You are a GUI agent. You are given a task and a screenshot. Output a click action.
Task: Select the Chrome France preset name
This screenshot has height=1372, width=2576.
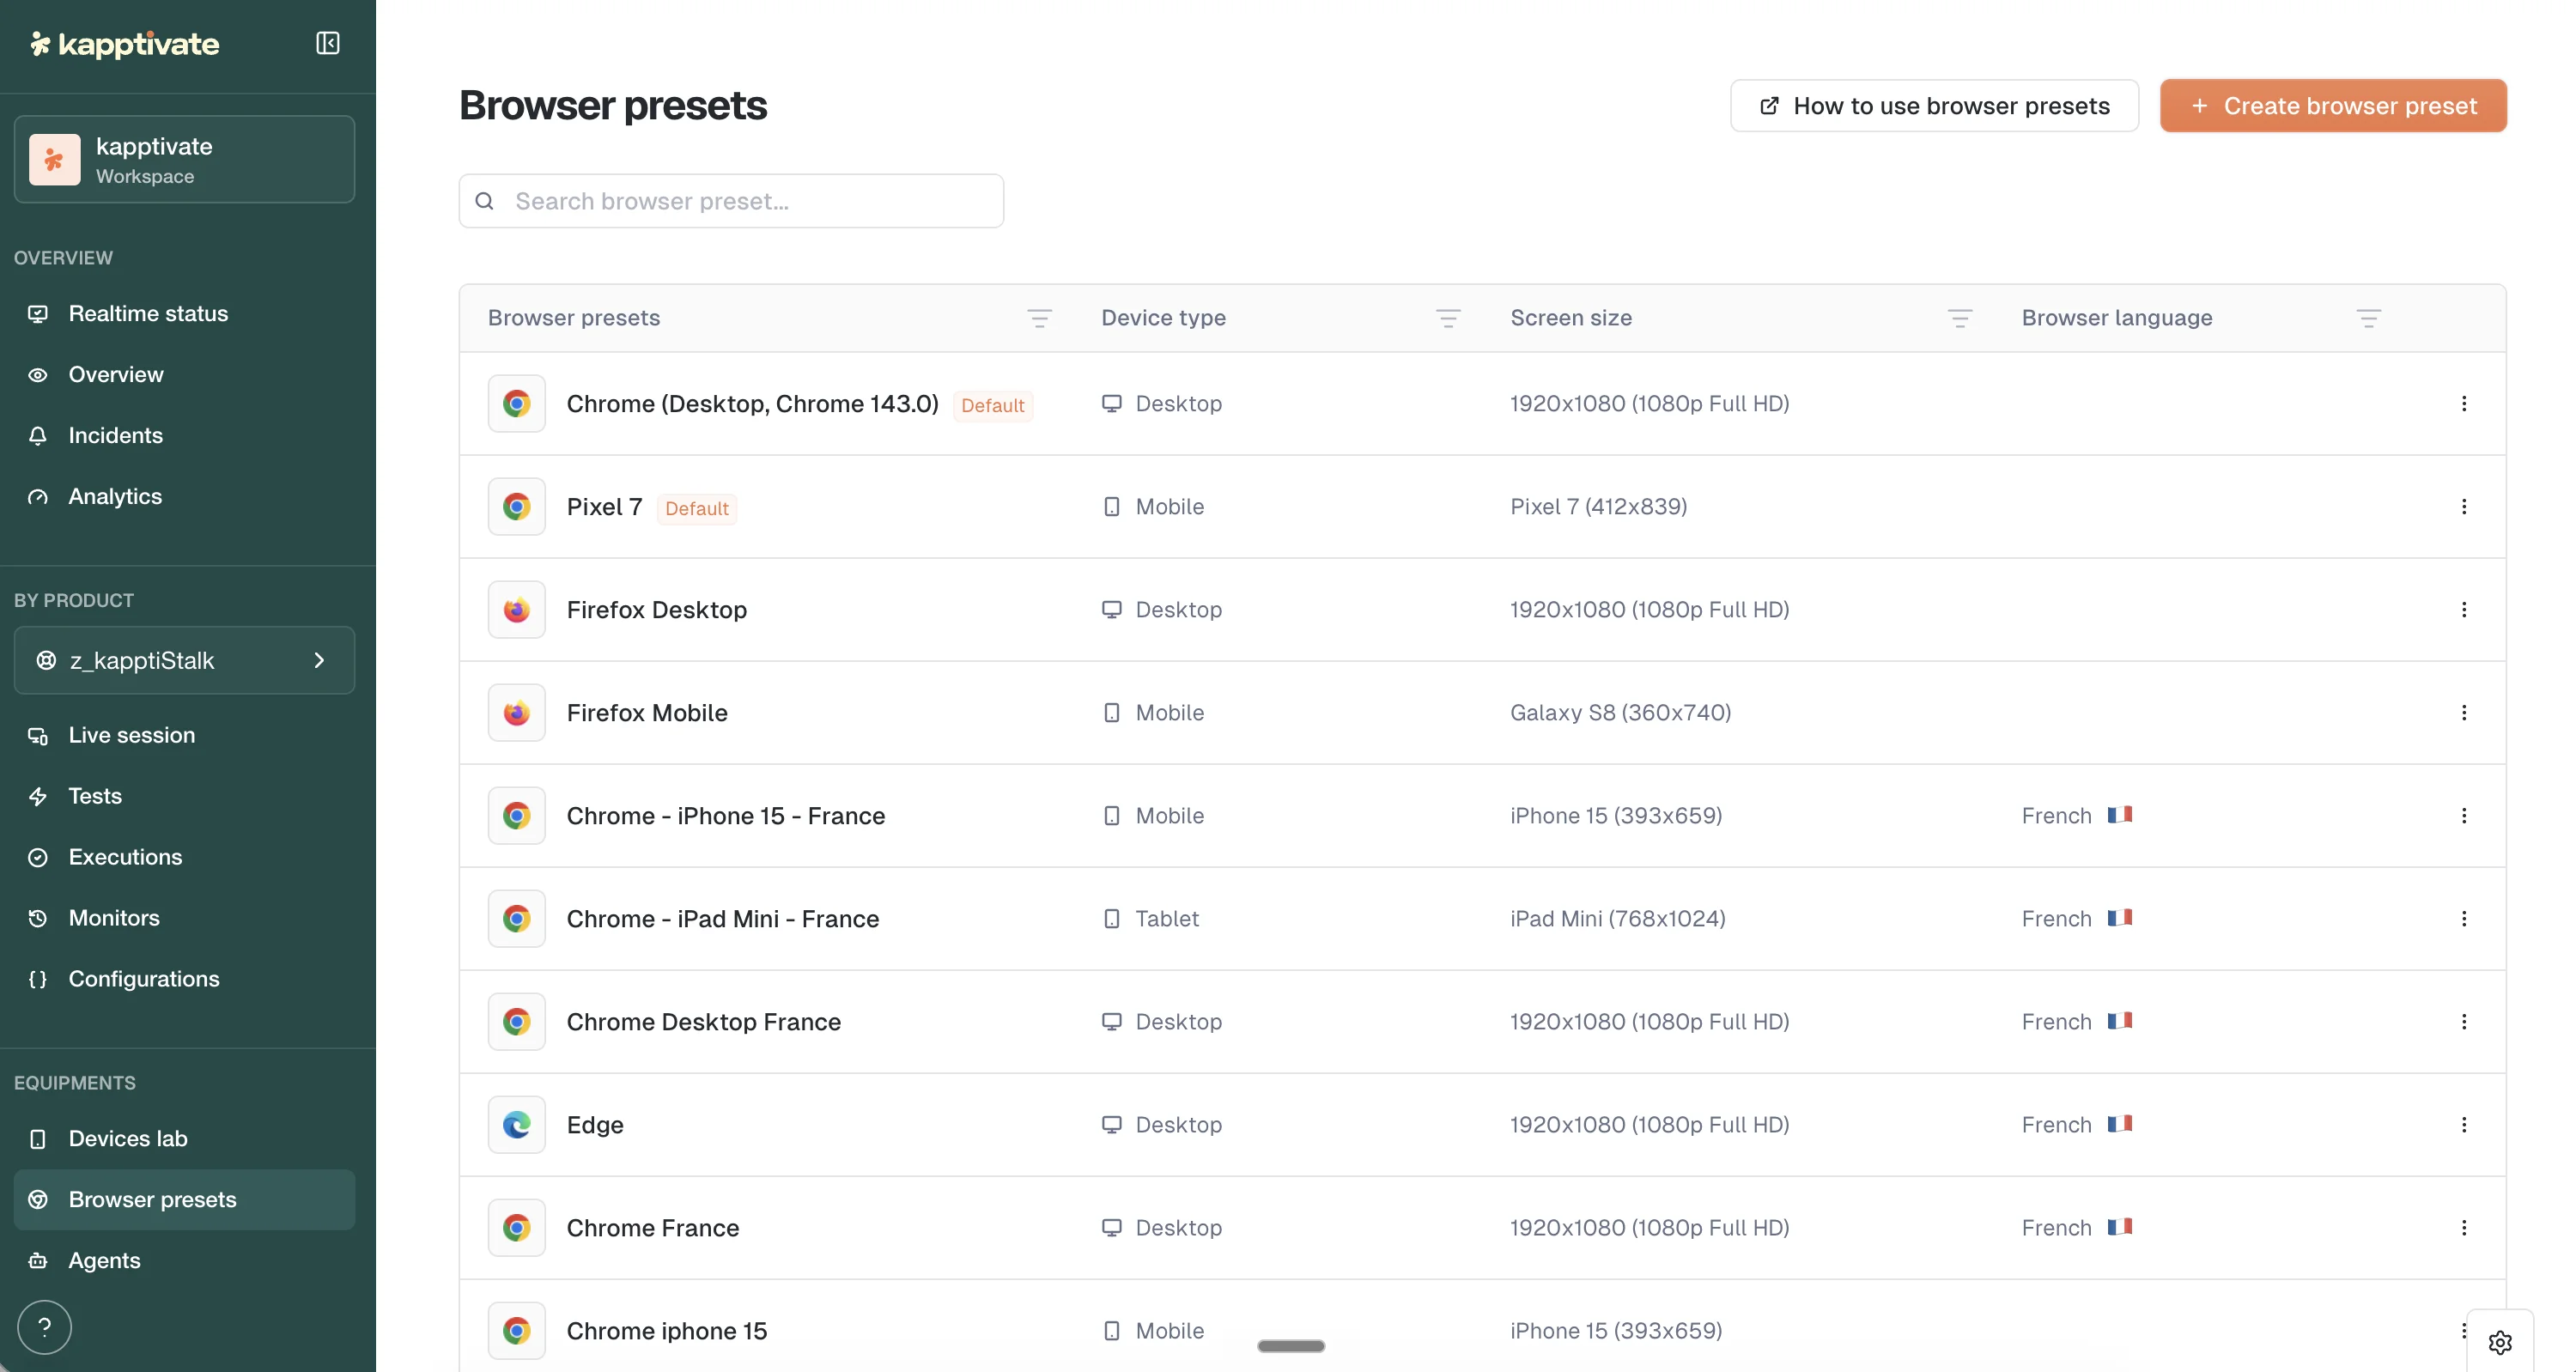[653, 1228]
